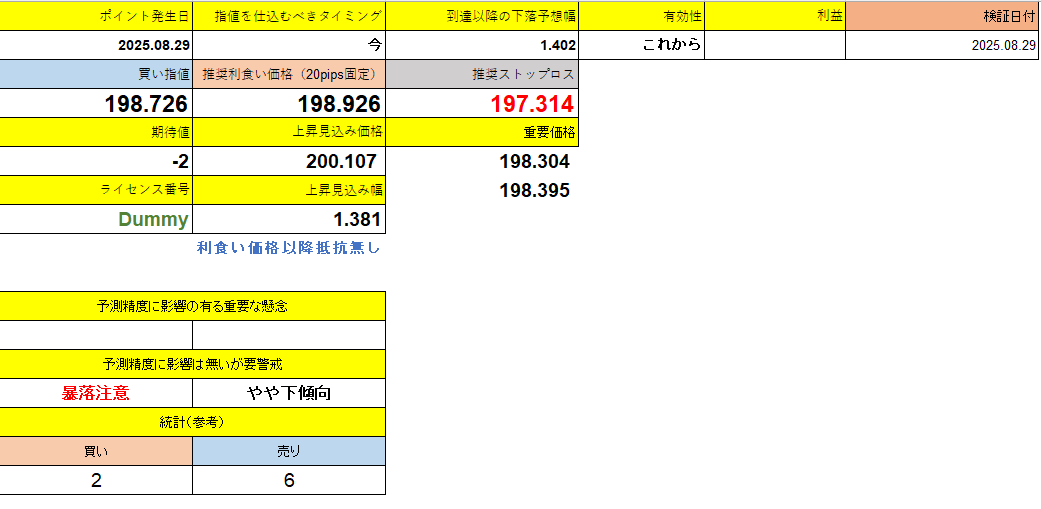Select the 買い statistics header cell
Image resolution: width=1041 pixels, height=509 pixels.
tap(96, 451)
